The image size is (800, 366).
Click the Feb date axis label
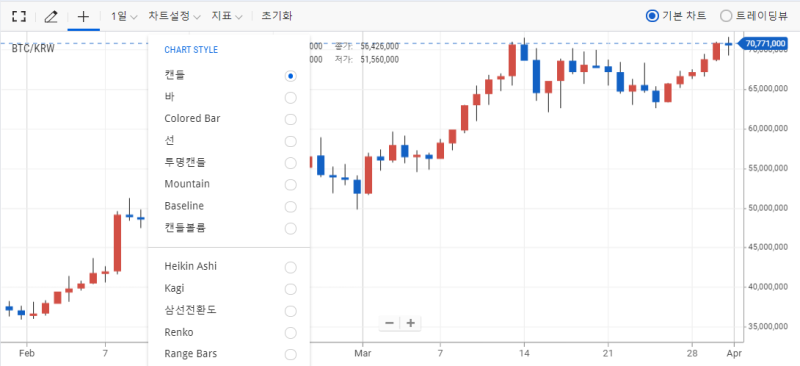tap(26, 353)
